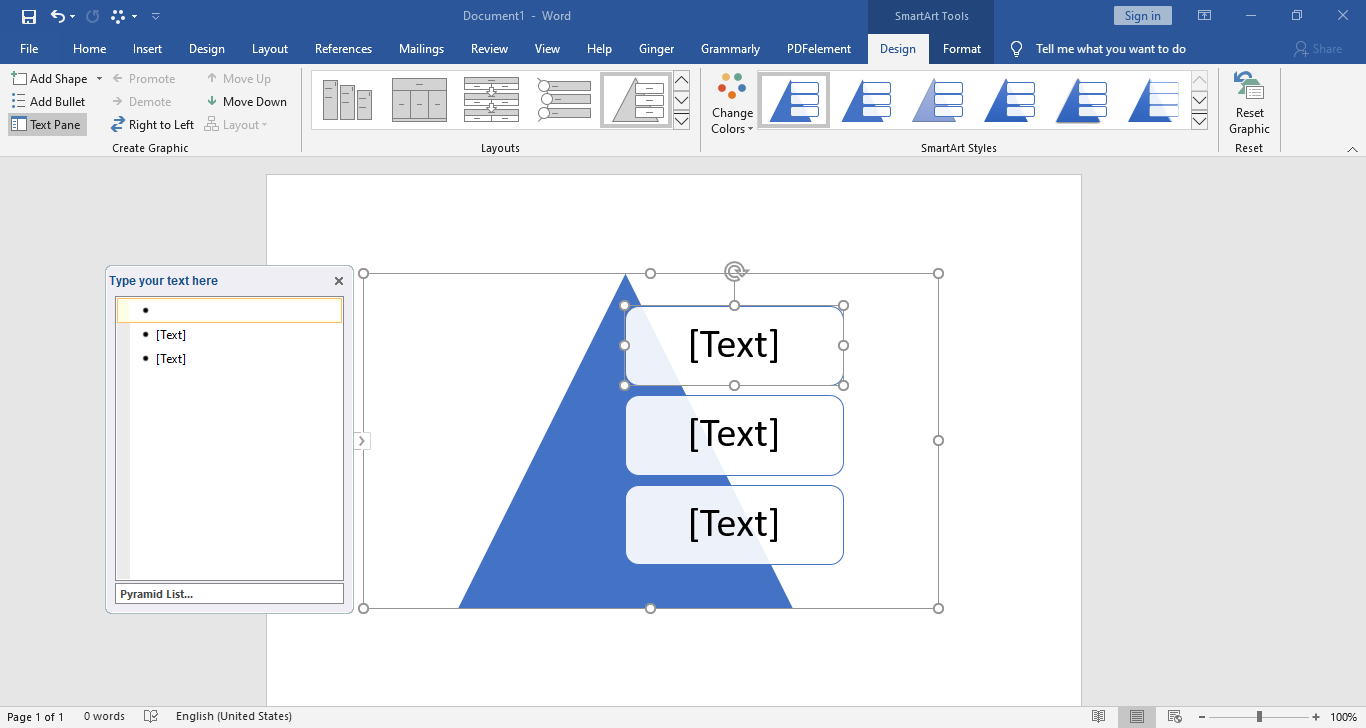
Task: Click Move Down in Create Graphic group
Action: click(247, 101)
